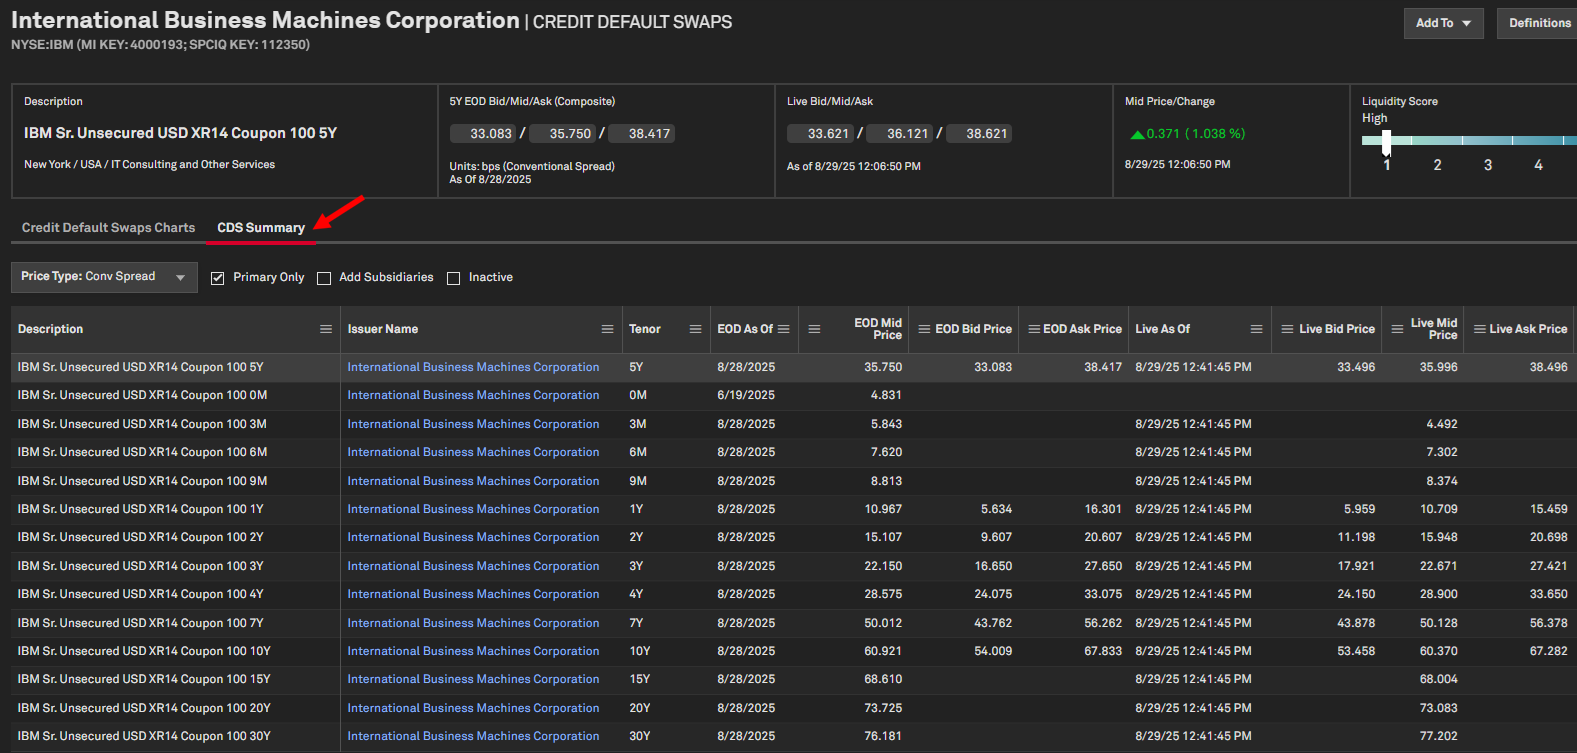The height and width of the screenshot is (753, 1577).
Task: Open the EOD As Of column menu icon
Action: point(784,329)
